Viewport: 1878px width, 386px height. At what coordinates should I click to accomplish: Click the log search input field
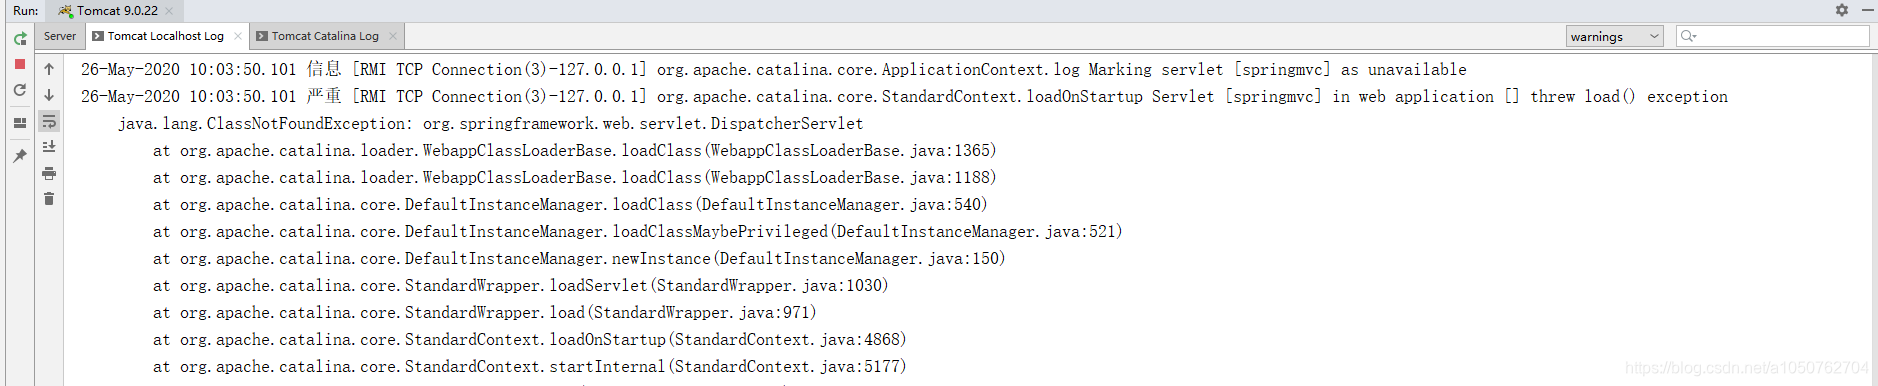(x=1773, y=36)
